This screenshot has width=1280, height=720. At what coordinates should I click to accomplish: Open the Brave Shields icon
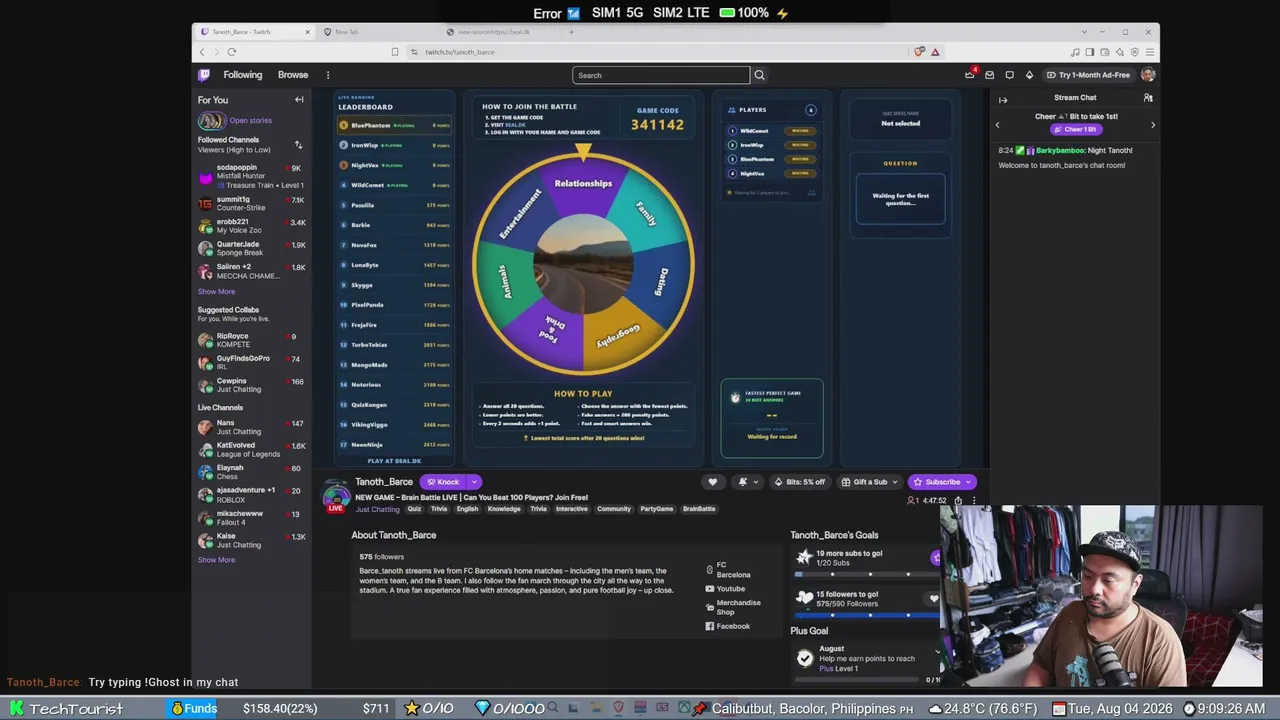pyautogui.click(x=919, y=52)
